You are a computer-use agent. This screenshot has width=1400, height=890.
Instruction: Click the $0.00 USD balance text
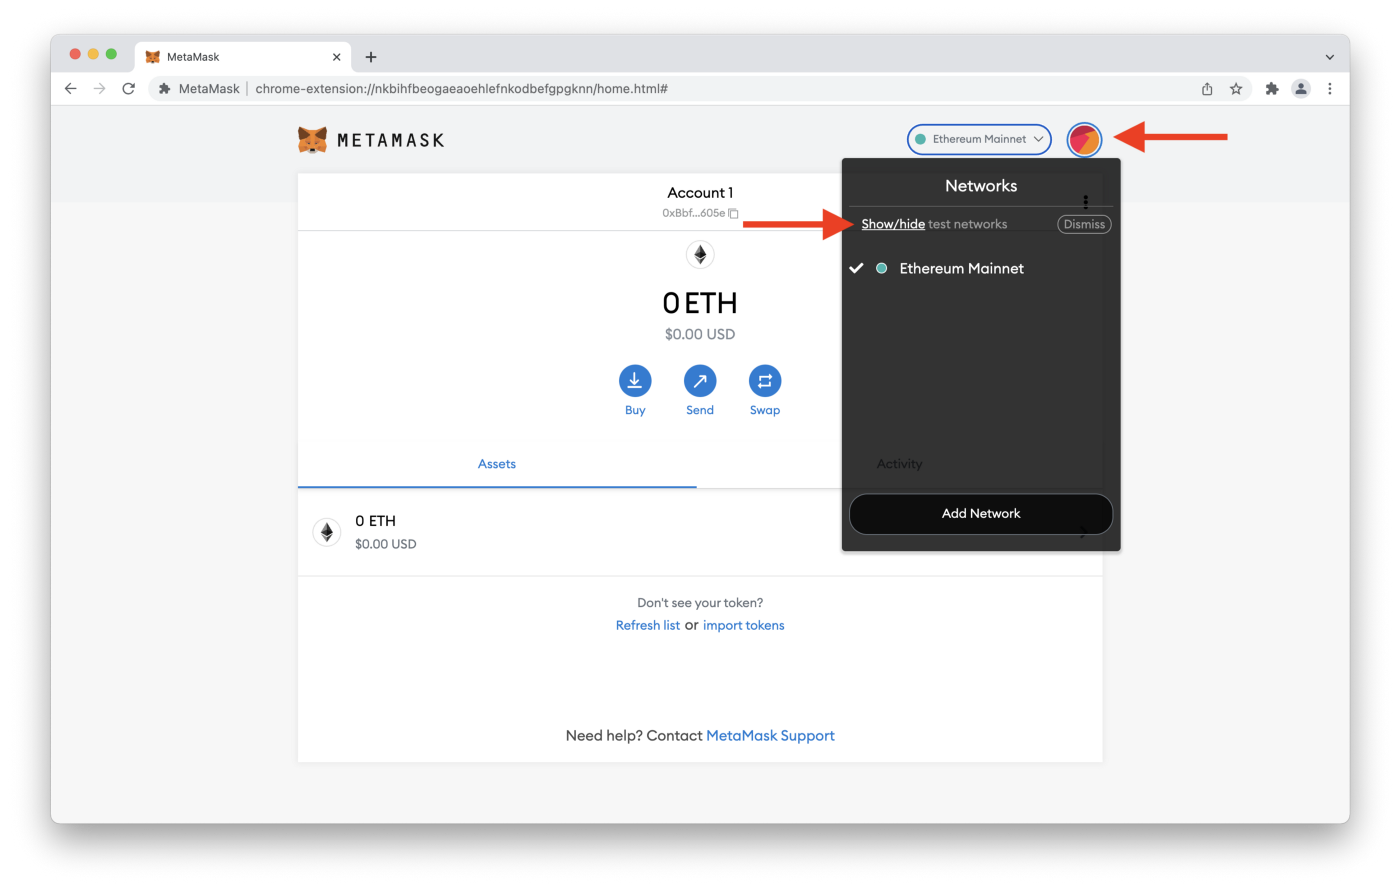tap(700, 334)
